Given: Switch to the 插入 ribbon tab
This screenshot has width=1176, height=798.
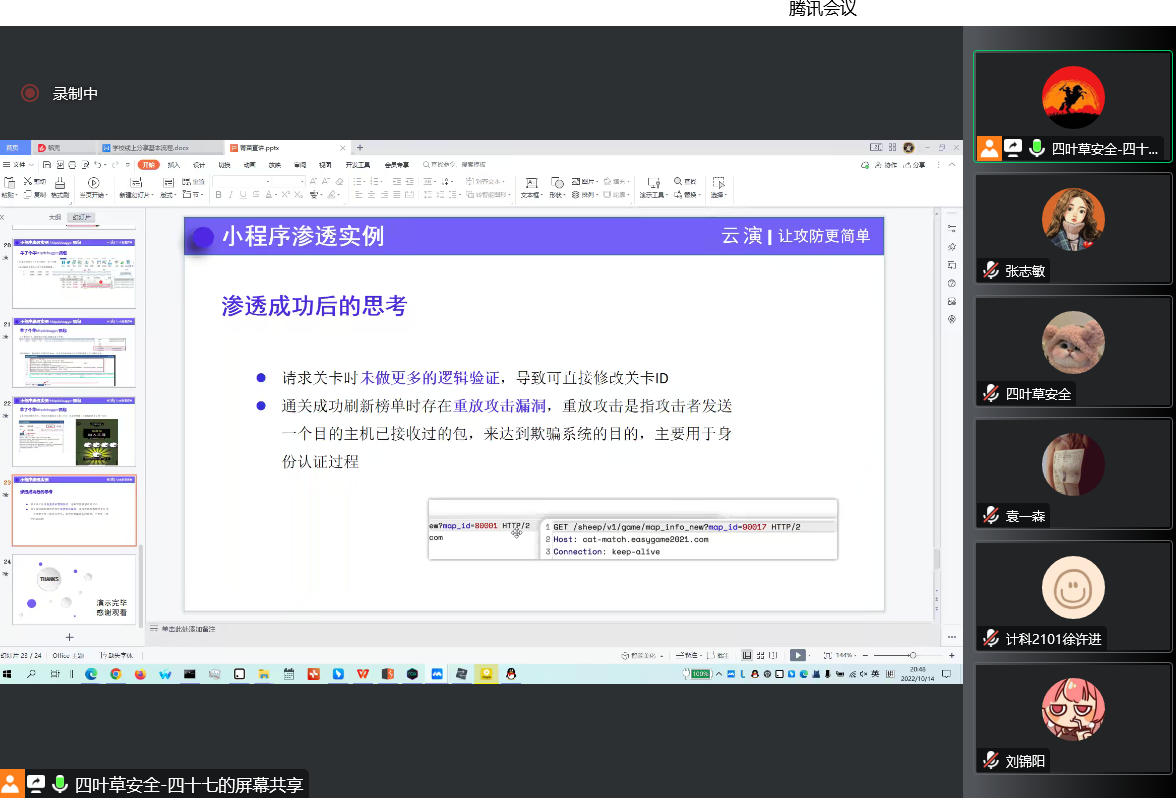Looking at the screenshot, I should tap(174, 164).
